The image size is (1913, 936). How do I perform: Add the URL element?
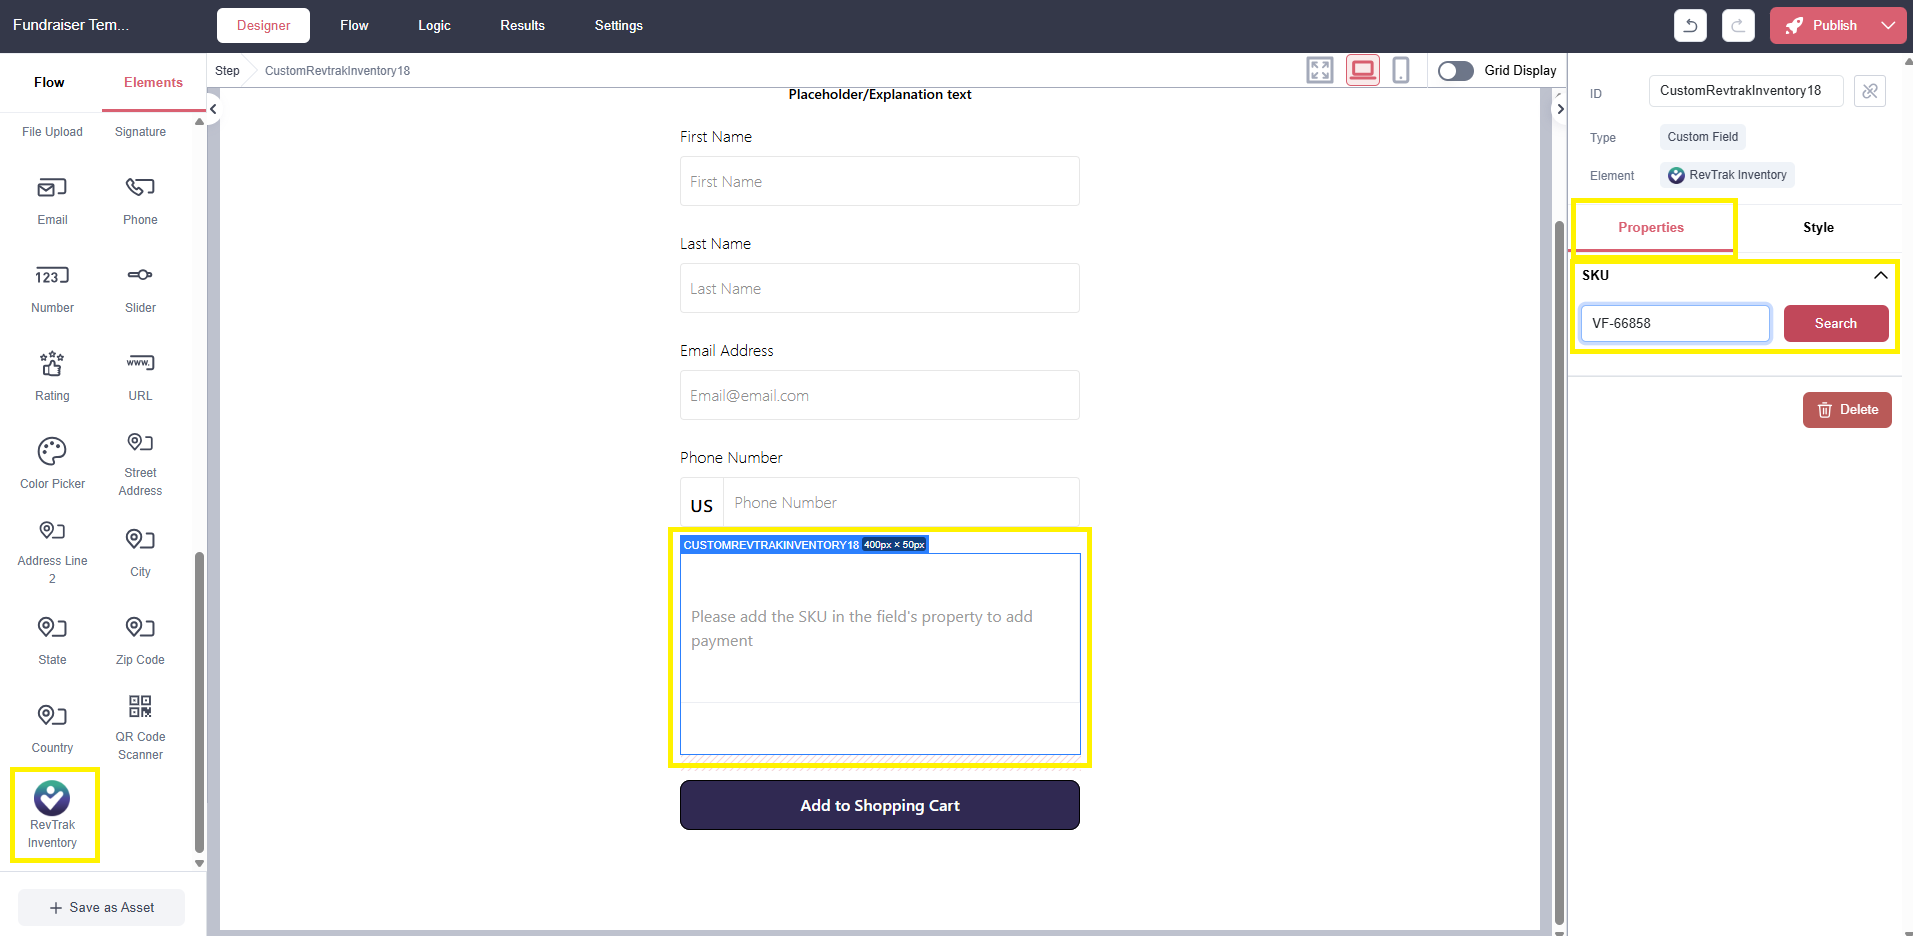click(140, 377)
